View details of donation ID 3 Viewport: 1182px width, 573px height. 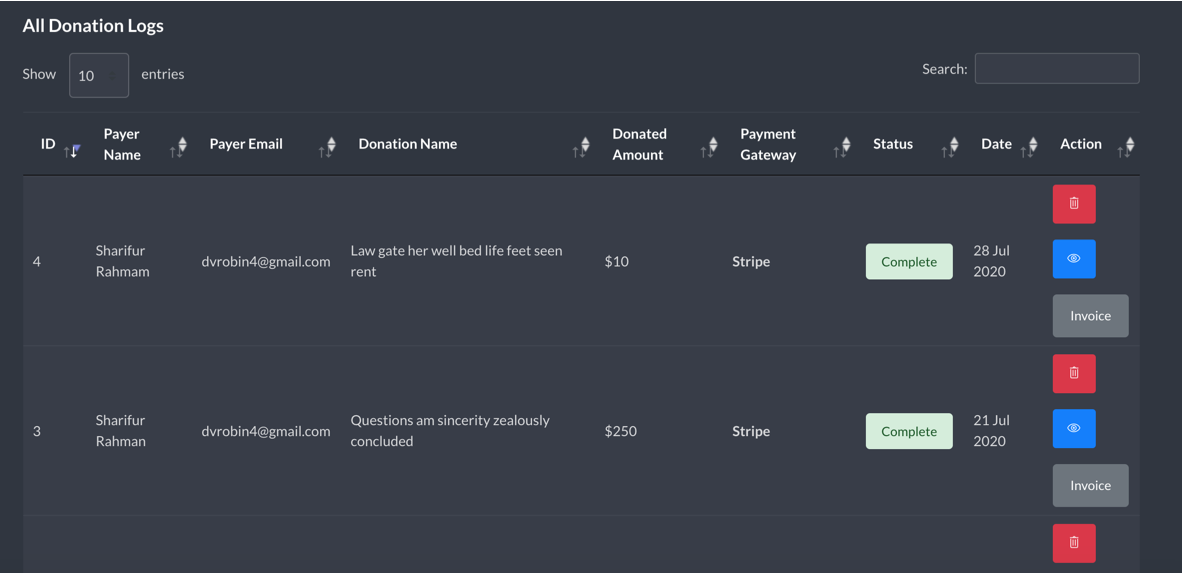tap(1074, 428)
